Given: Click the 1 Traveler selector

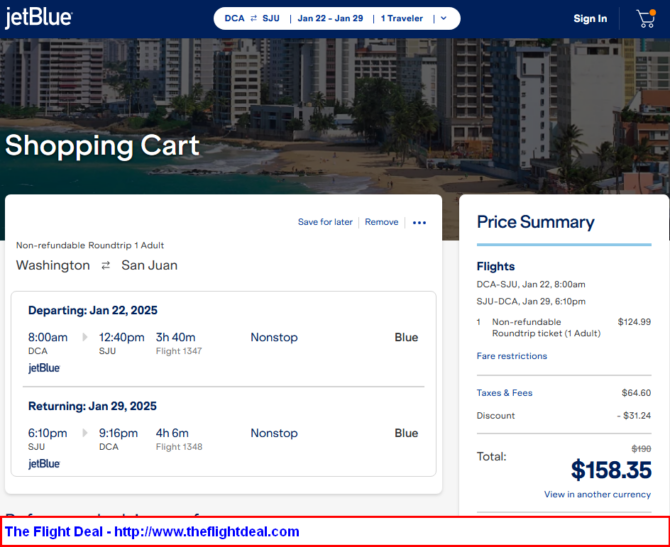Looking at the screenshot, I should (x=402, y=18).
